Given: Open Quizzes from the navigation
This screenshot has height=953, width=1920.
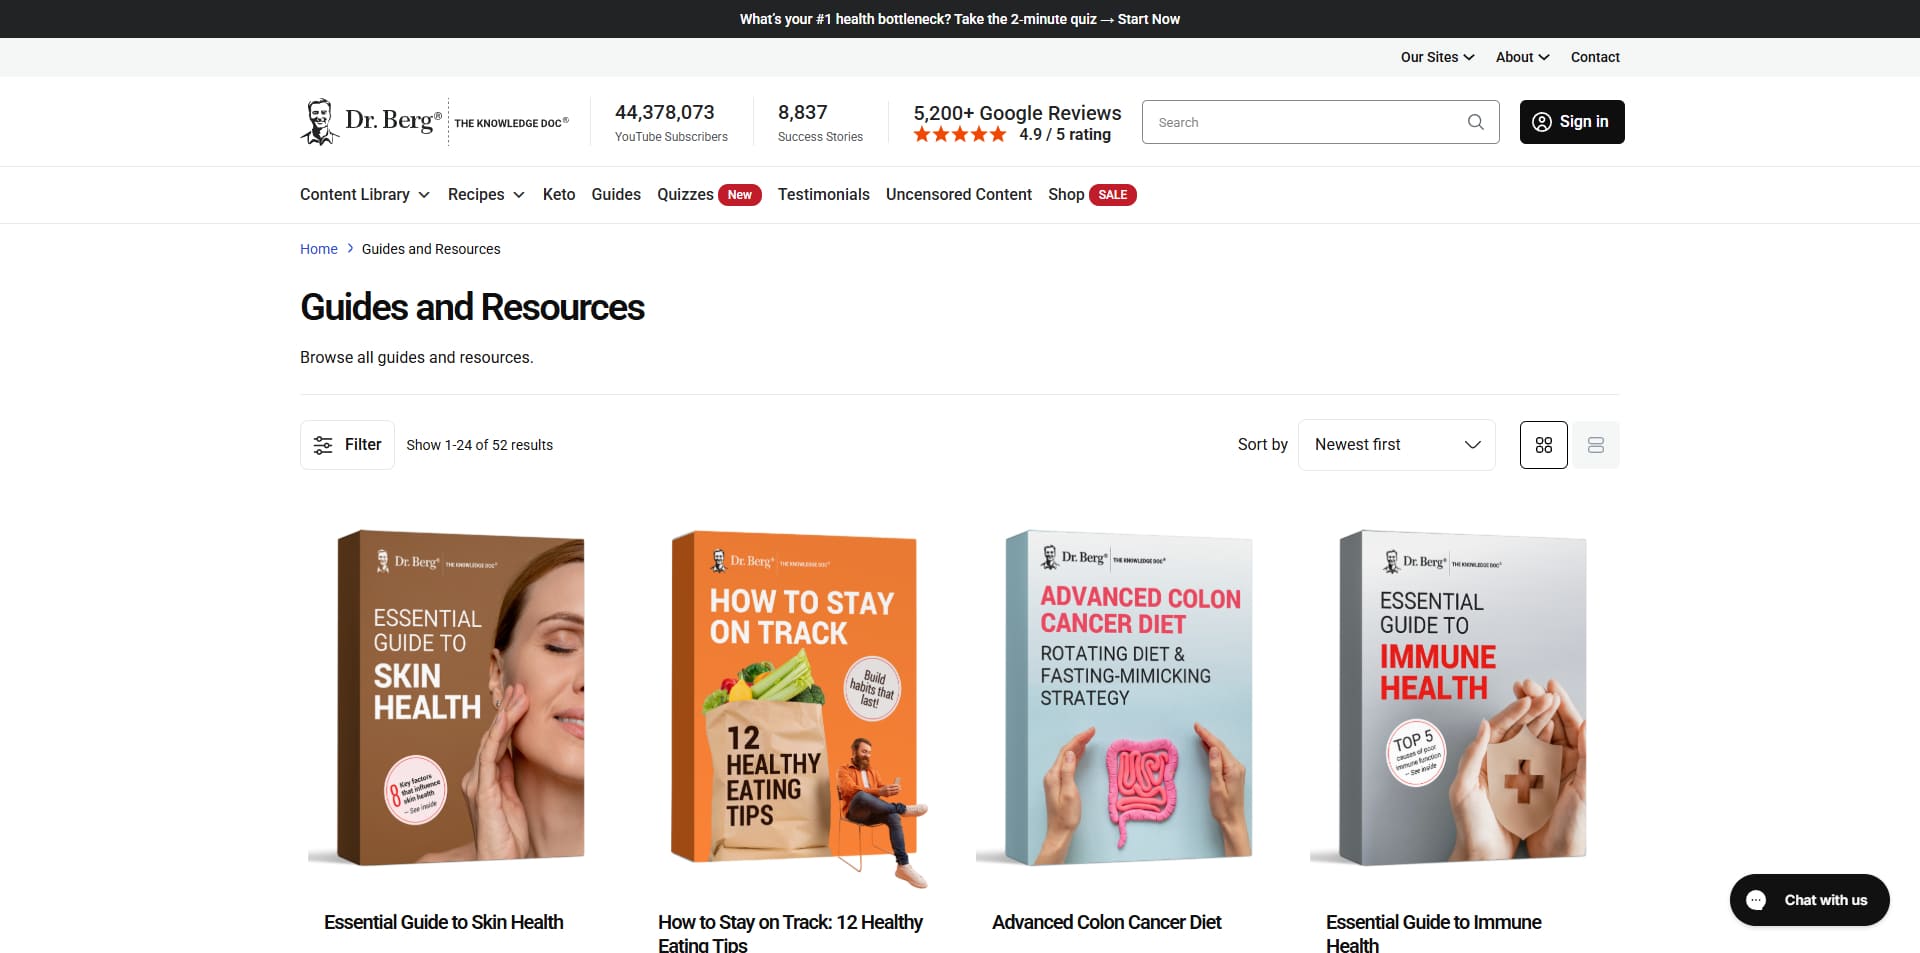Looking at the screenshot, I should tap(708, 195).
